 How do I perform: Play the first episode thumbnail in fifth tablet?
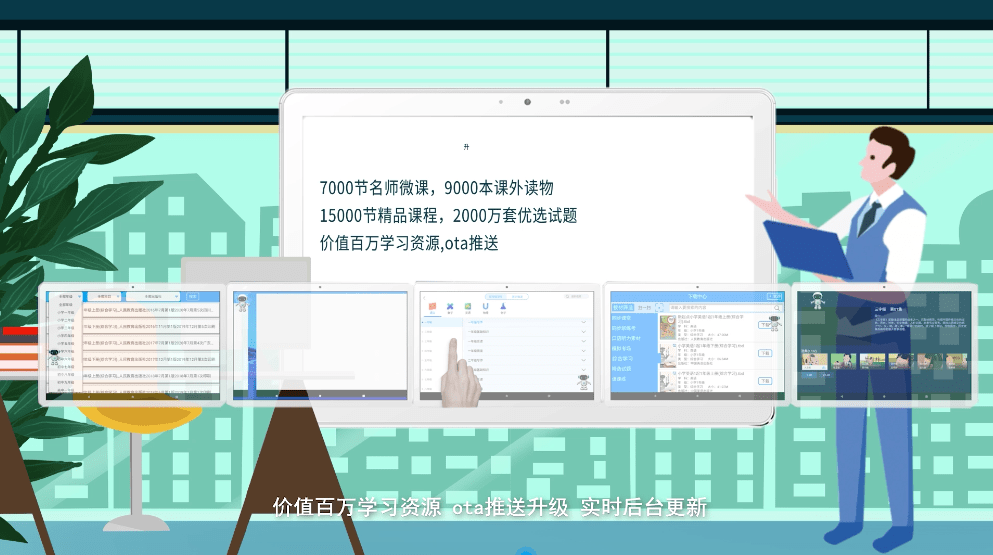815,361
